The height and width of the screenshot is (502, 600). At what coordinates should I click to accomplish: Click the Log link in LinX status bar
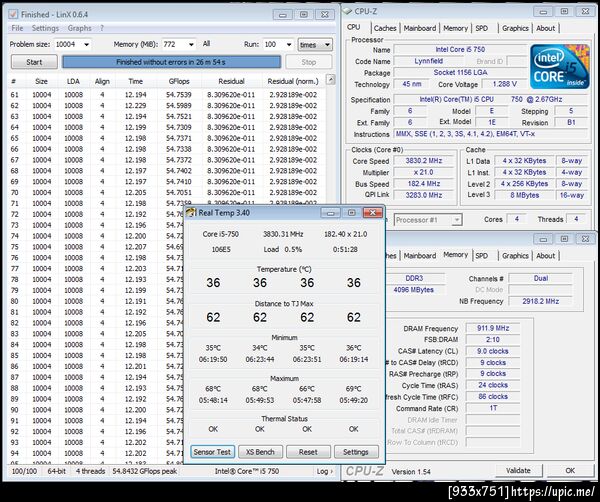tap(324, 471)
